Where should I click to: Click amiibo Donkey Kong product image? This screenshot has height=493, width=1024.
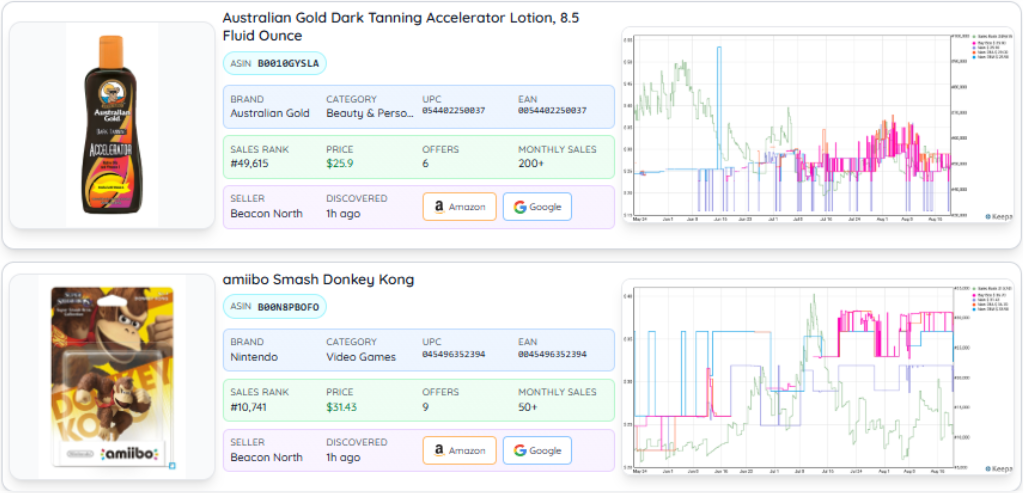pos(112,376)
